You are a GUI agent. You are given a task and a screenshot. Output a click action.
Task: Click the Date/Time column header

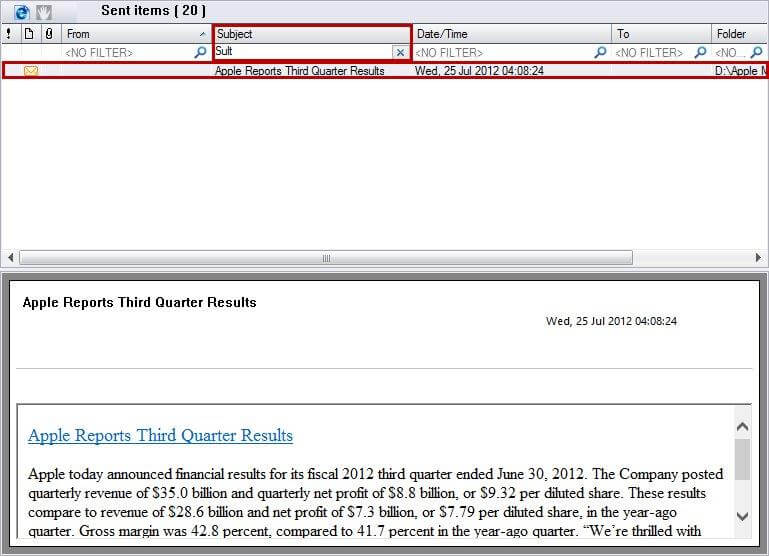(x=512, y=34)
